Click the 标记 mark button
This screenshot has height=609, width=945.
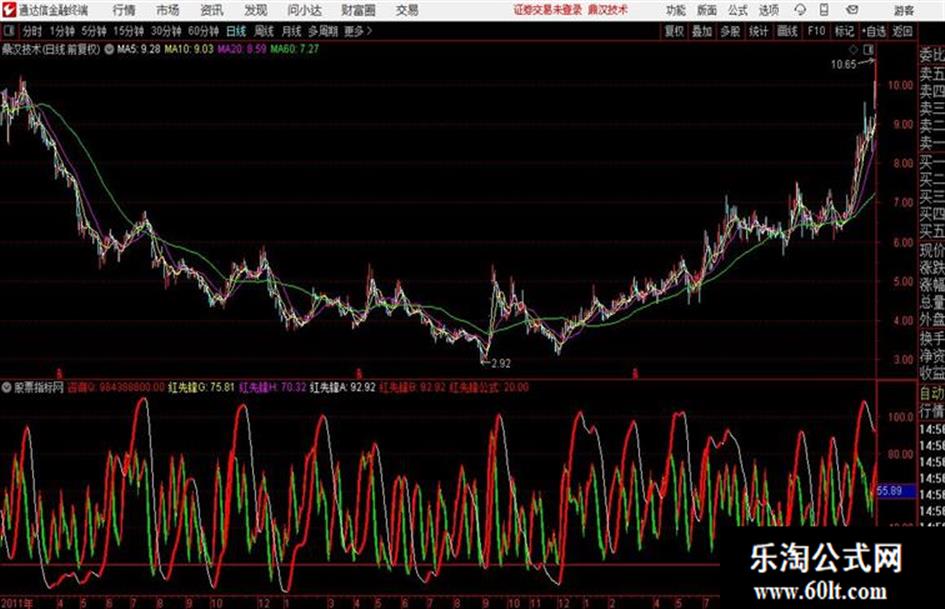click(844, 31)
